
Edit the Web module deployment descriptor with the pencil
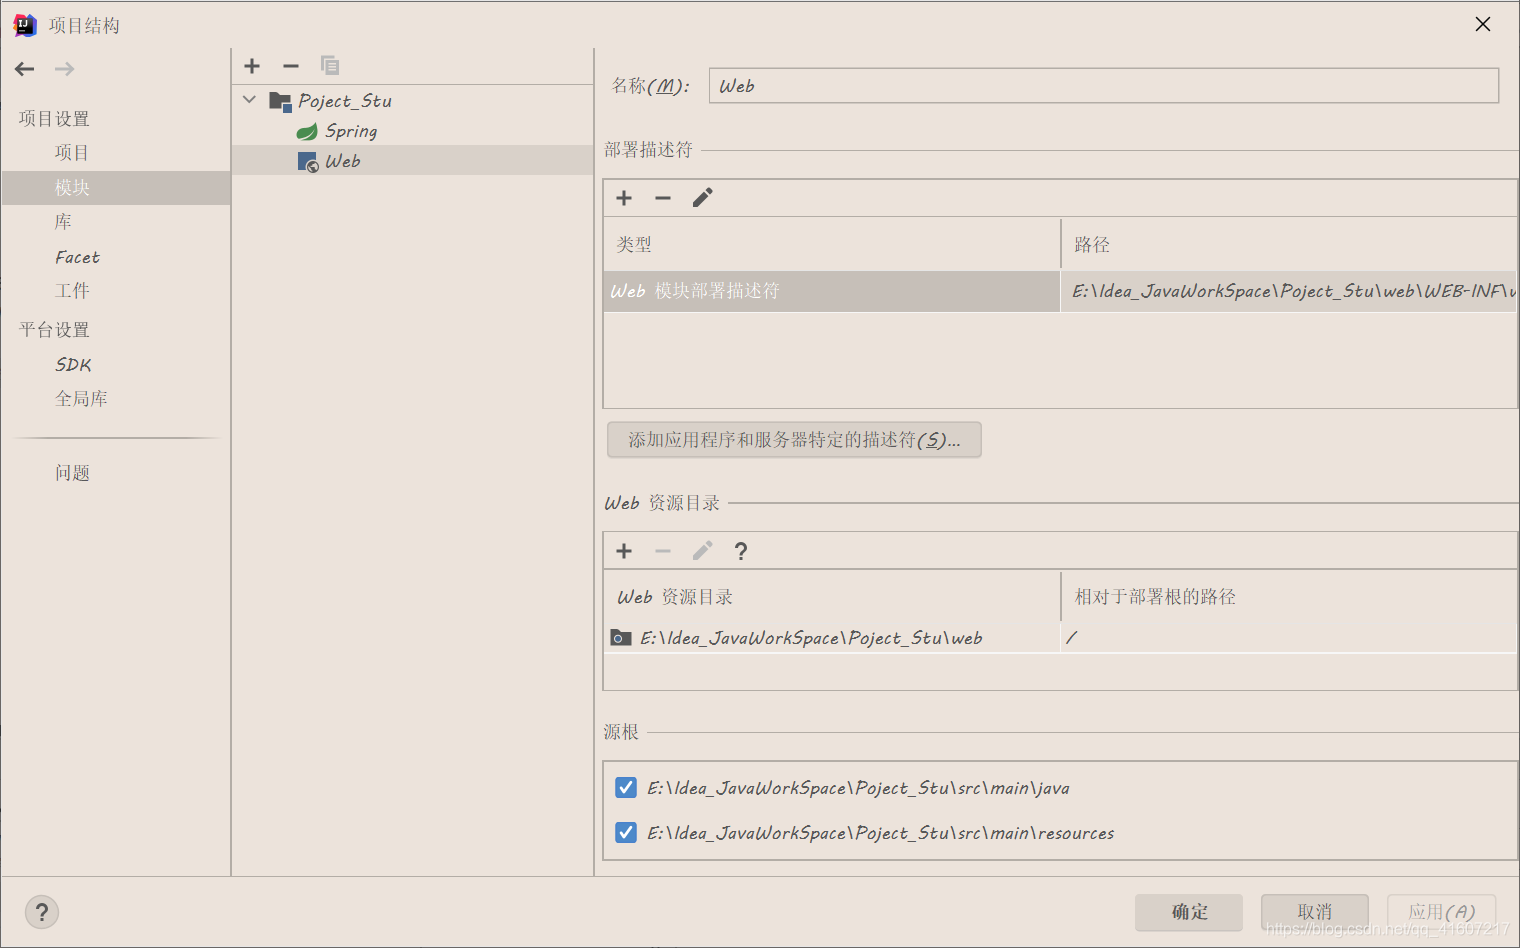[702, 197]
